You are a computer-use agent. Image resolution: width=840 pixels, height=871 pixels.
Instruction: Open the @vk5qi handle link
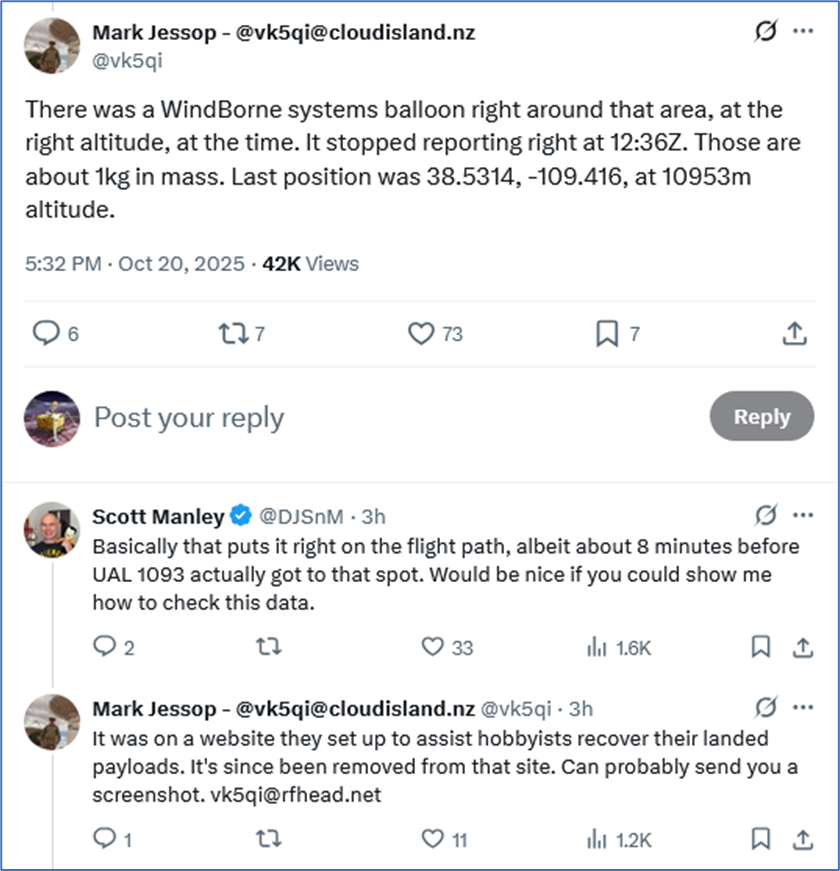pos(127,60)
